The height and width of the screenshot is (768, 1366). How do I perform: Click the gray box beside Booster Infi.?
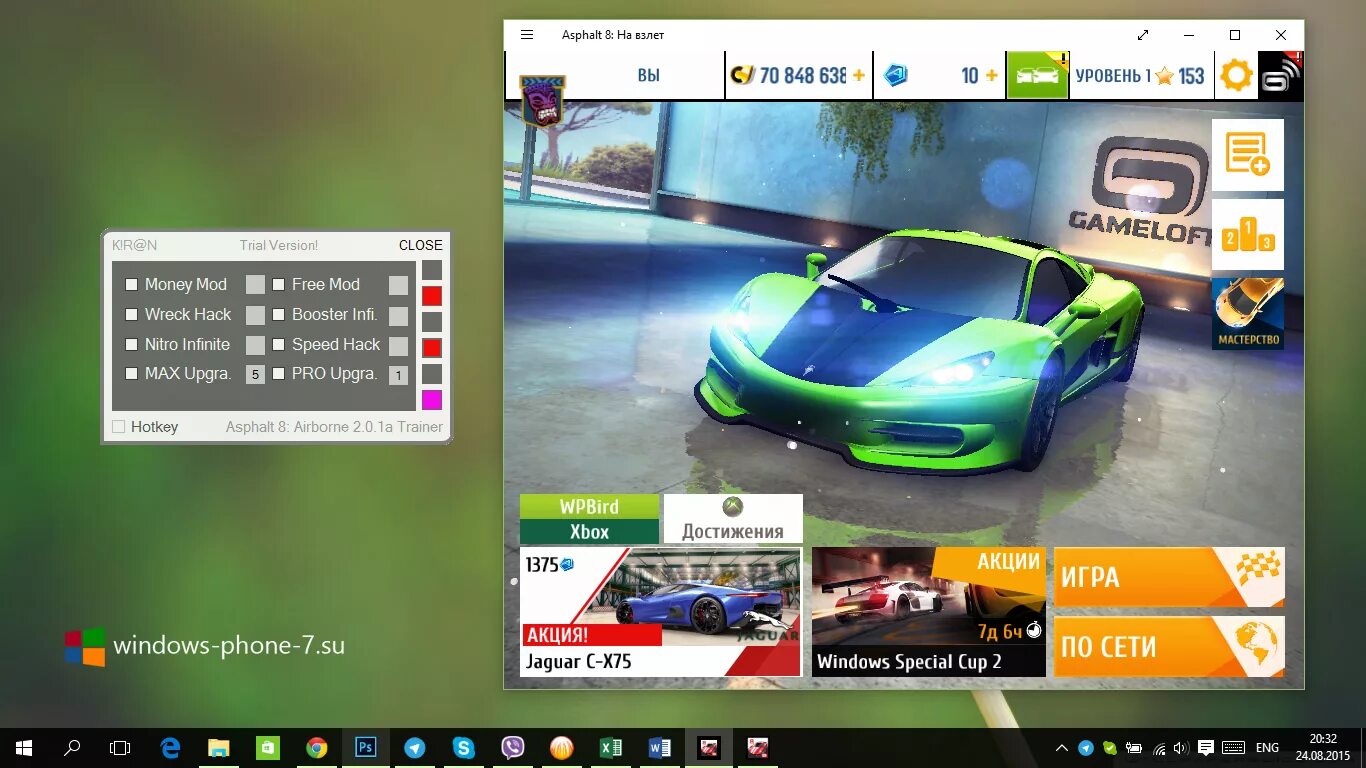[x=398, y=315]
